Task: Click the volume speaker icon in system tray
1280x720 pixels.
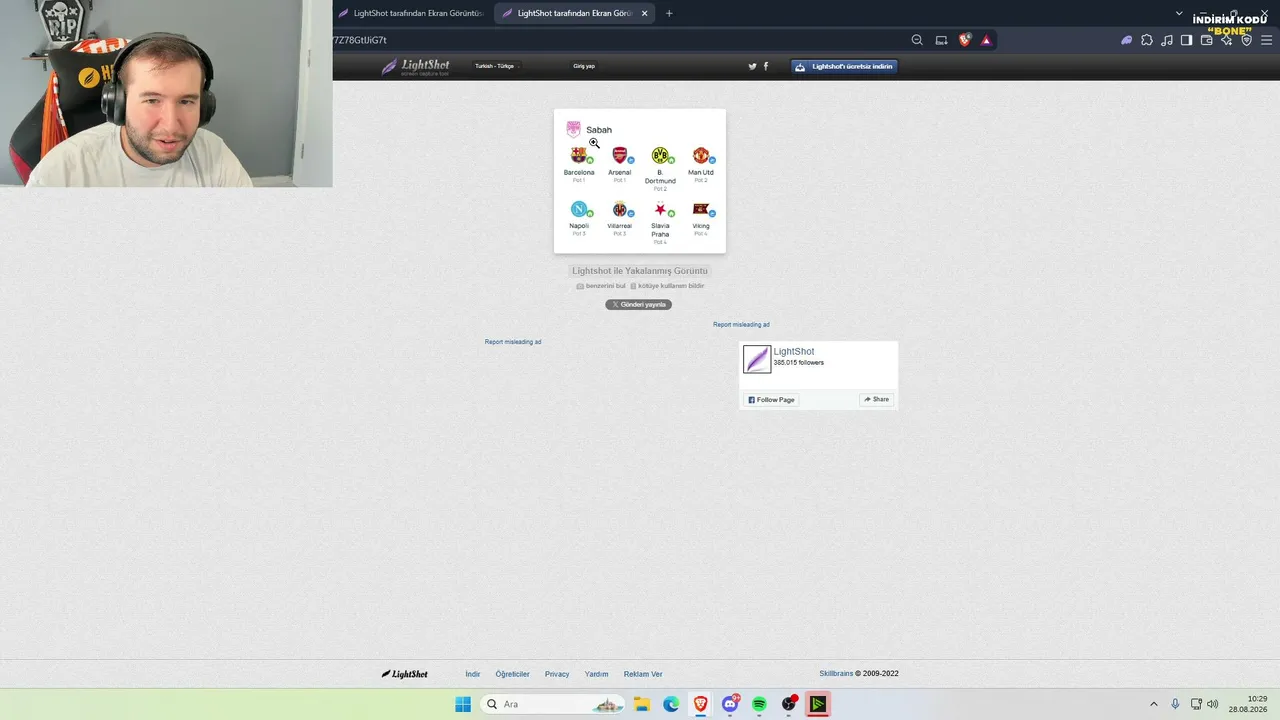Action: 1213,704
